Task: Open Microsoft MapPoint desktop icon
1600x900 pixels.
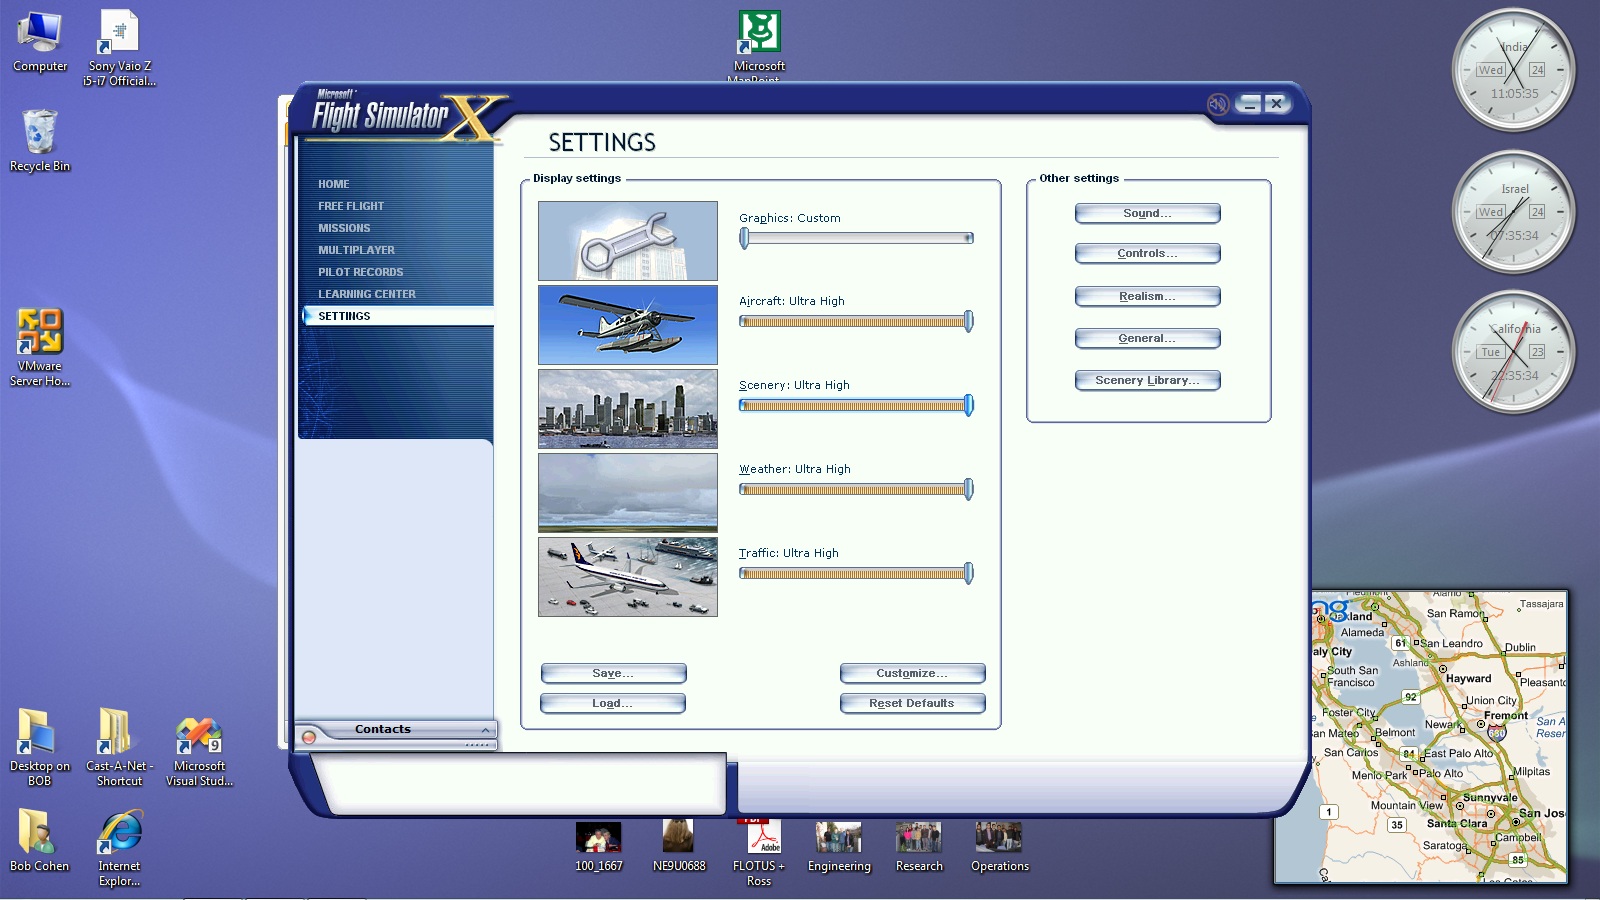Action: click(x=759, y=46)
